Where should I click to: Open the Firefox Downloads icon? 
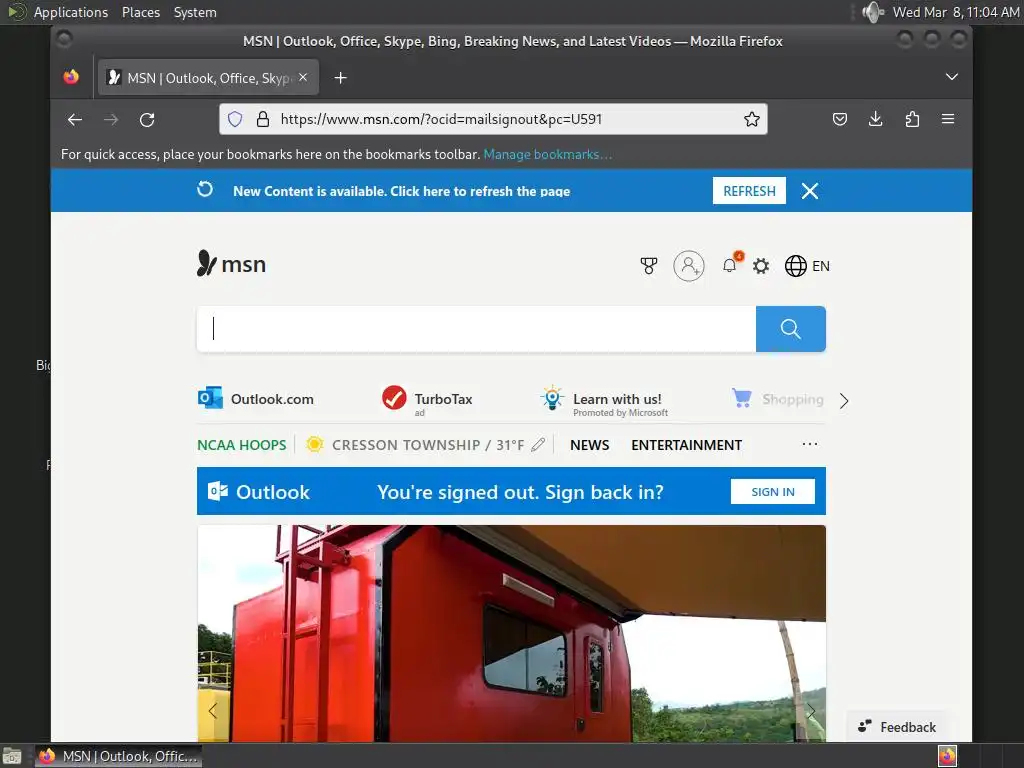(x=876, y=119)
